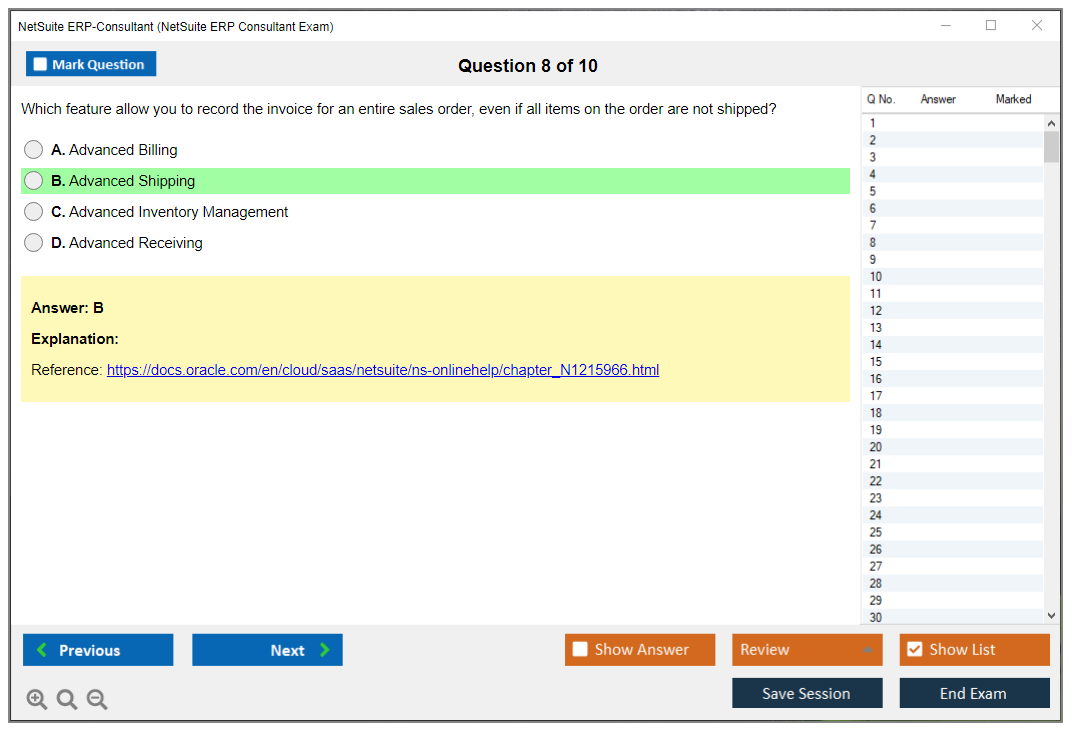Image resolution: width=1075 pixels, height=735 pixels.
Task: Tick the Mark Question checkbox
Action: [x=40, y=64]
